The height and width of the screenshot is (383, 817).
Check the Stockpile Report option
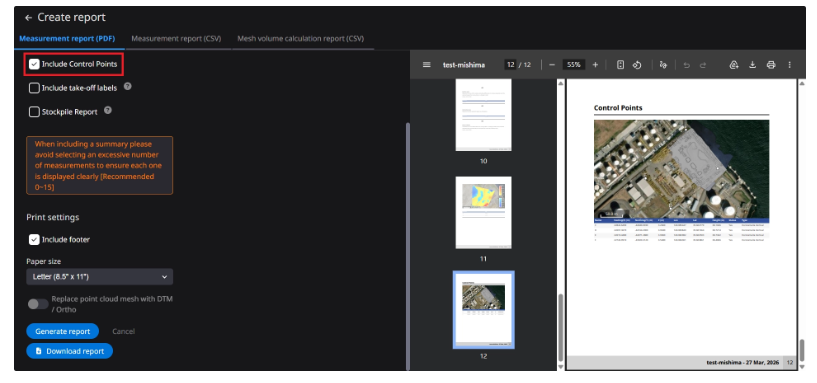(34, 112)
